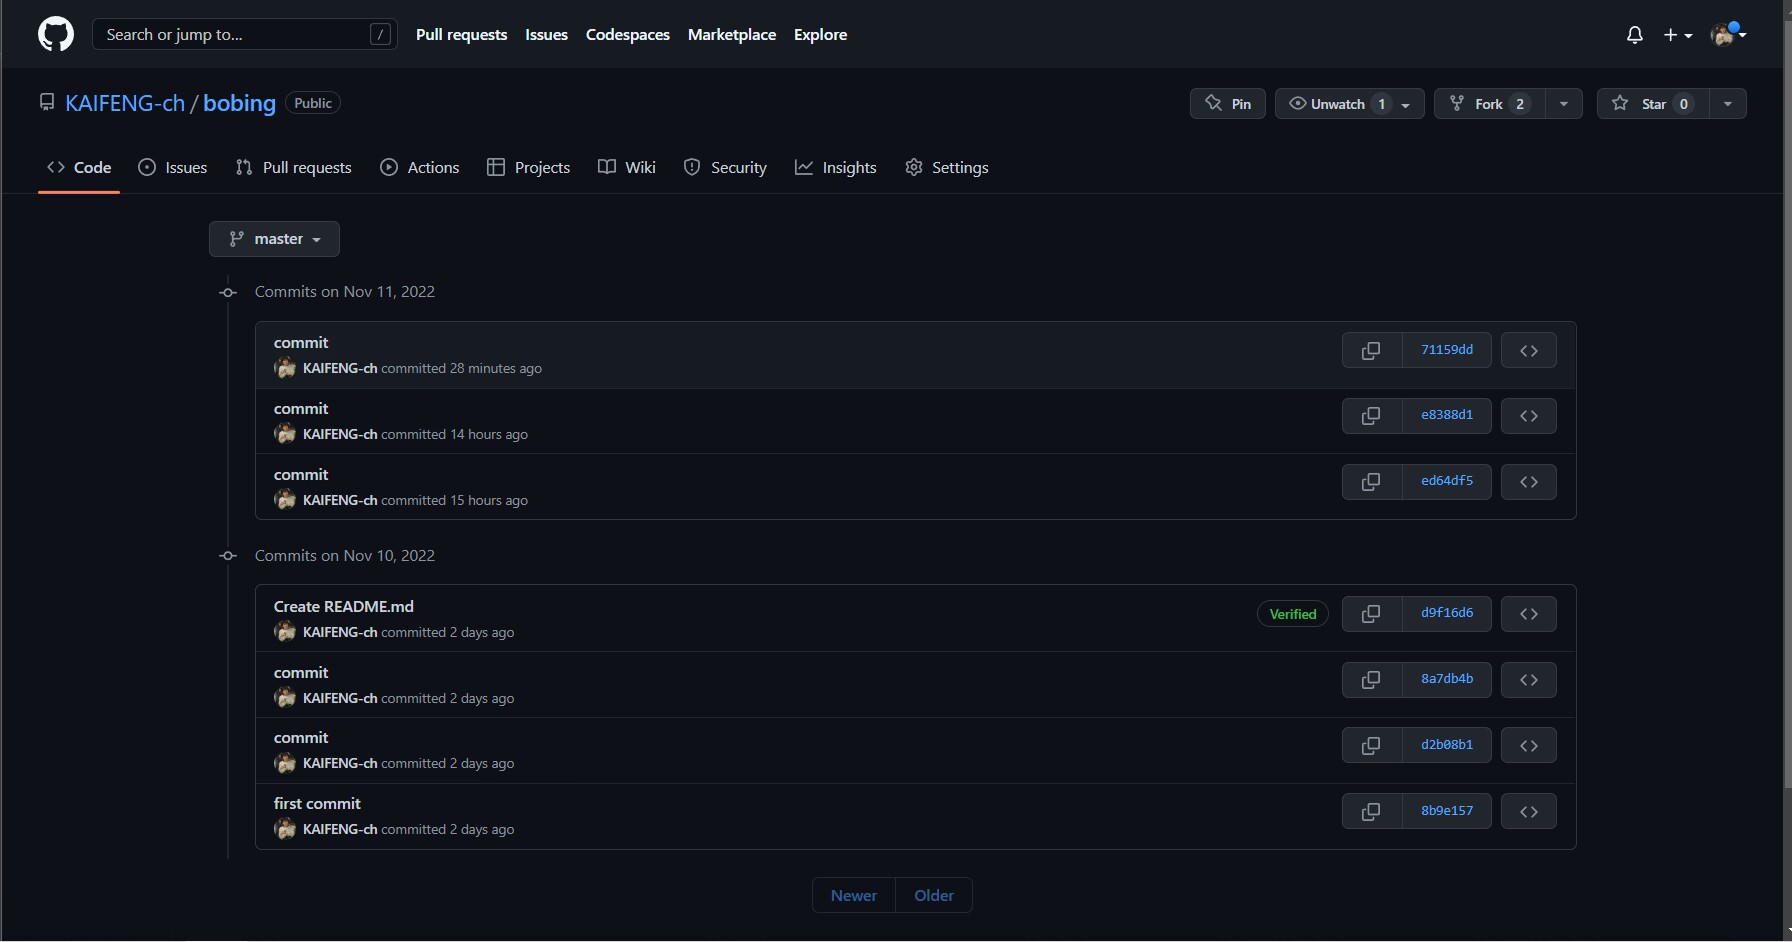
Task: Open commit hash 71159dd
Action: tap(1447, 350)
